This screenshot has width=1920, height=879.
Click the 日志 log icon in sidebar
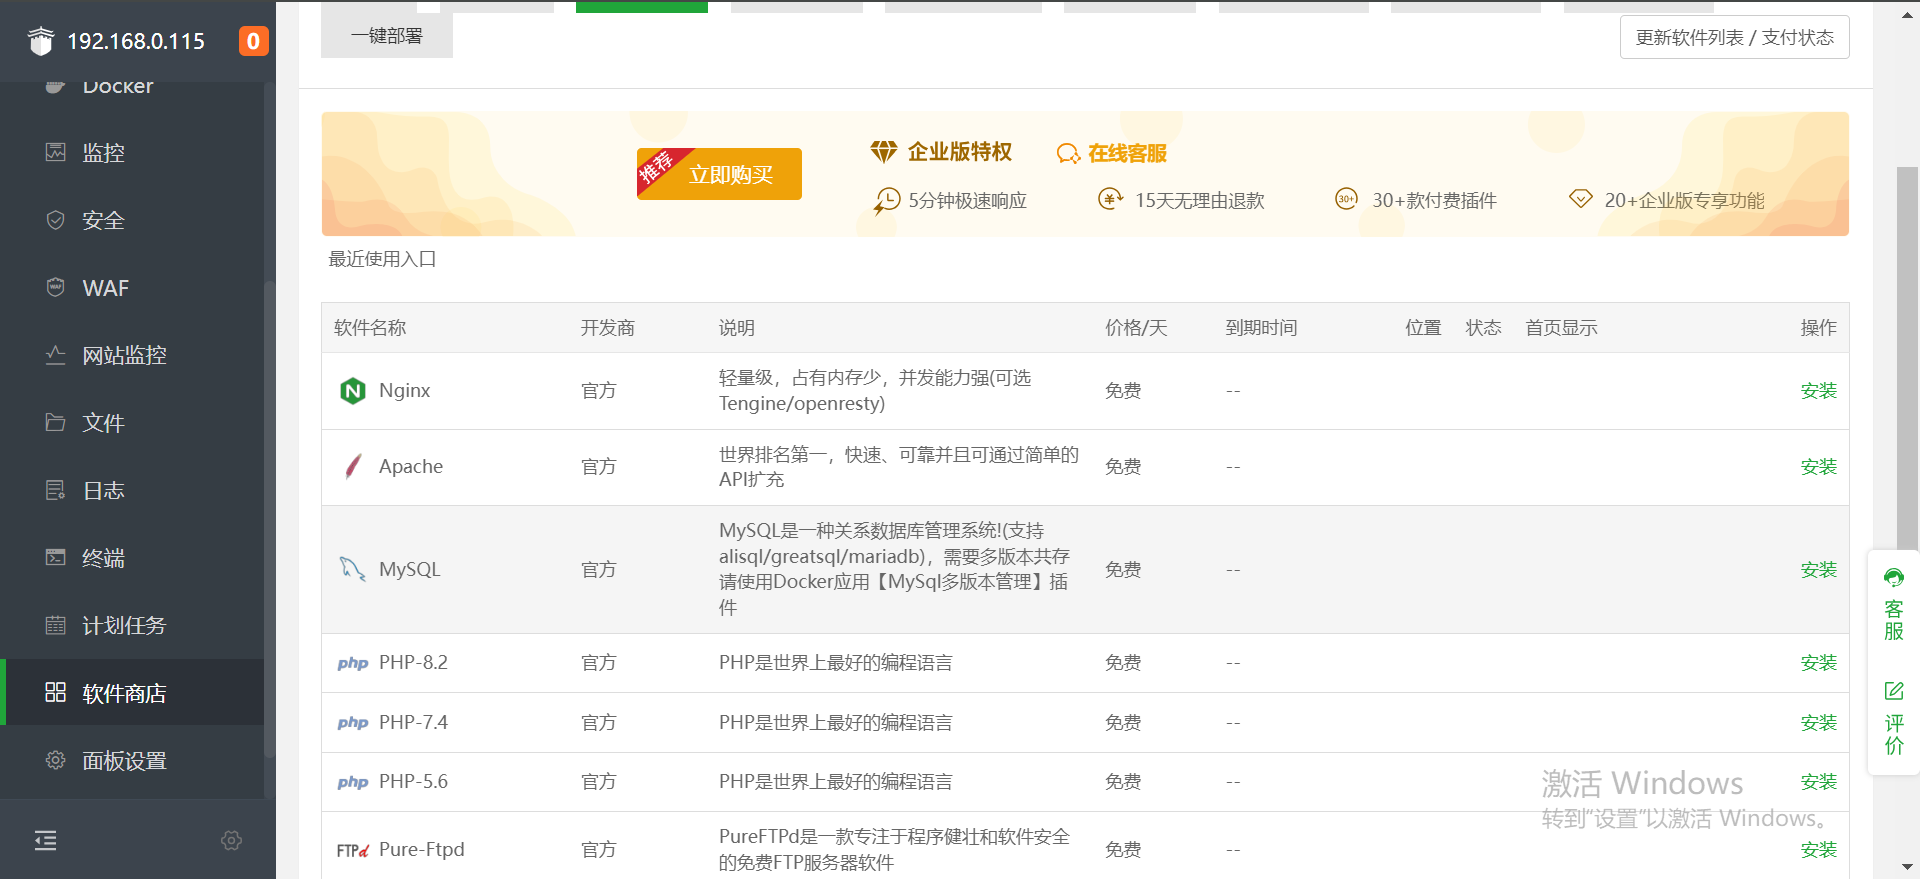(x=56, y=490)
